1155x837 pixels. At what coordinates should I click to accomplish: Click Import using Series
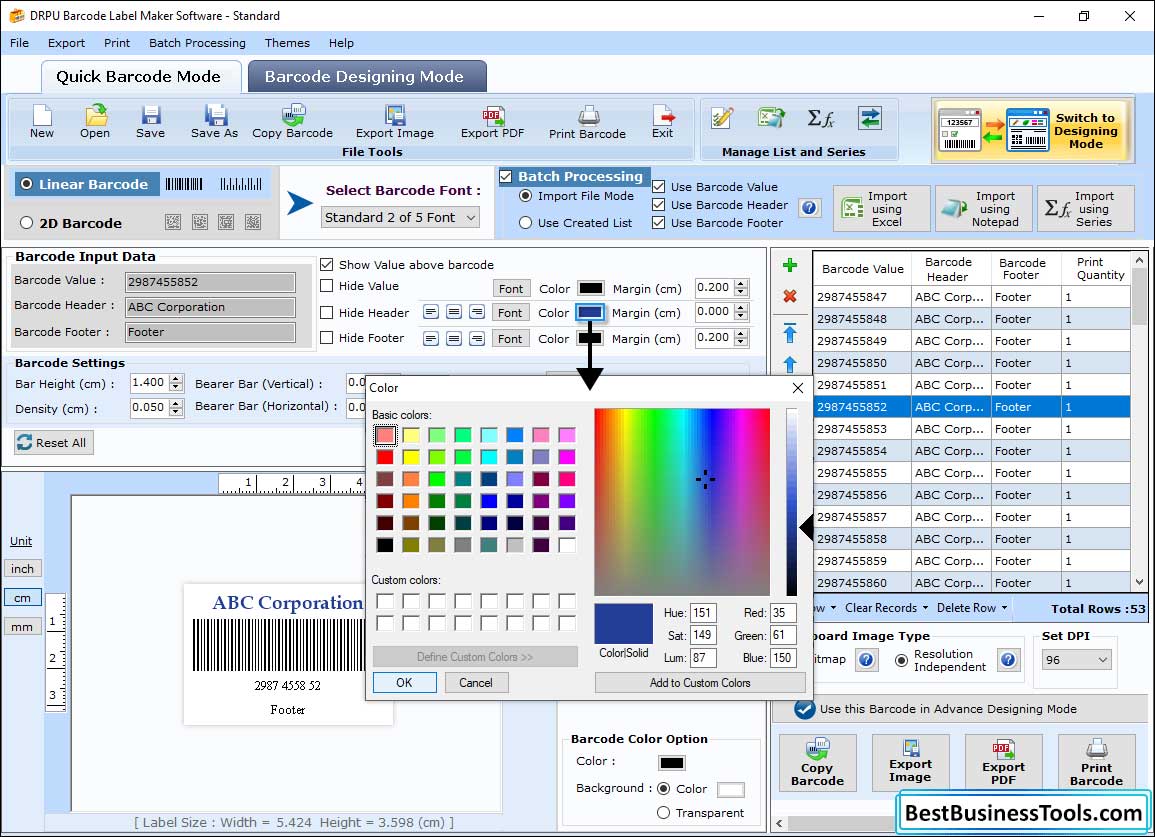(x=1086, y=209)
